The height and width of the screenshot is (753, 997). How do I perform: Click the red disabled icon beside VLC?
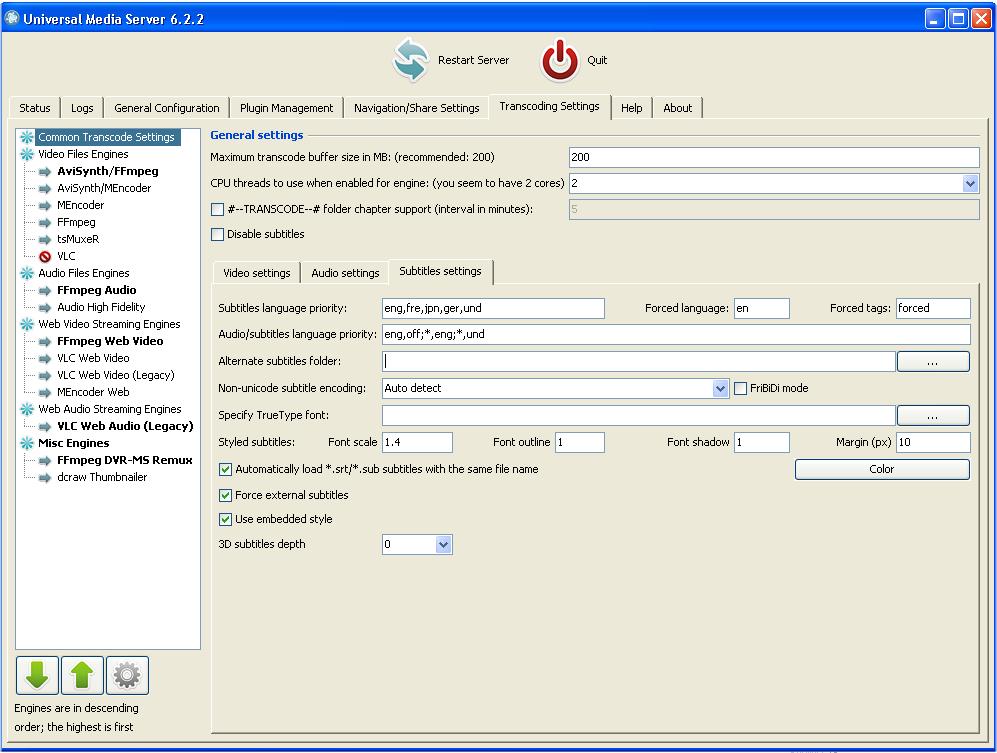(45, 256)
